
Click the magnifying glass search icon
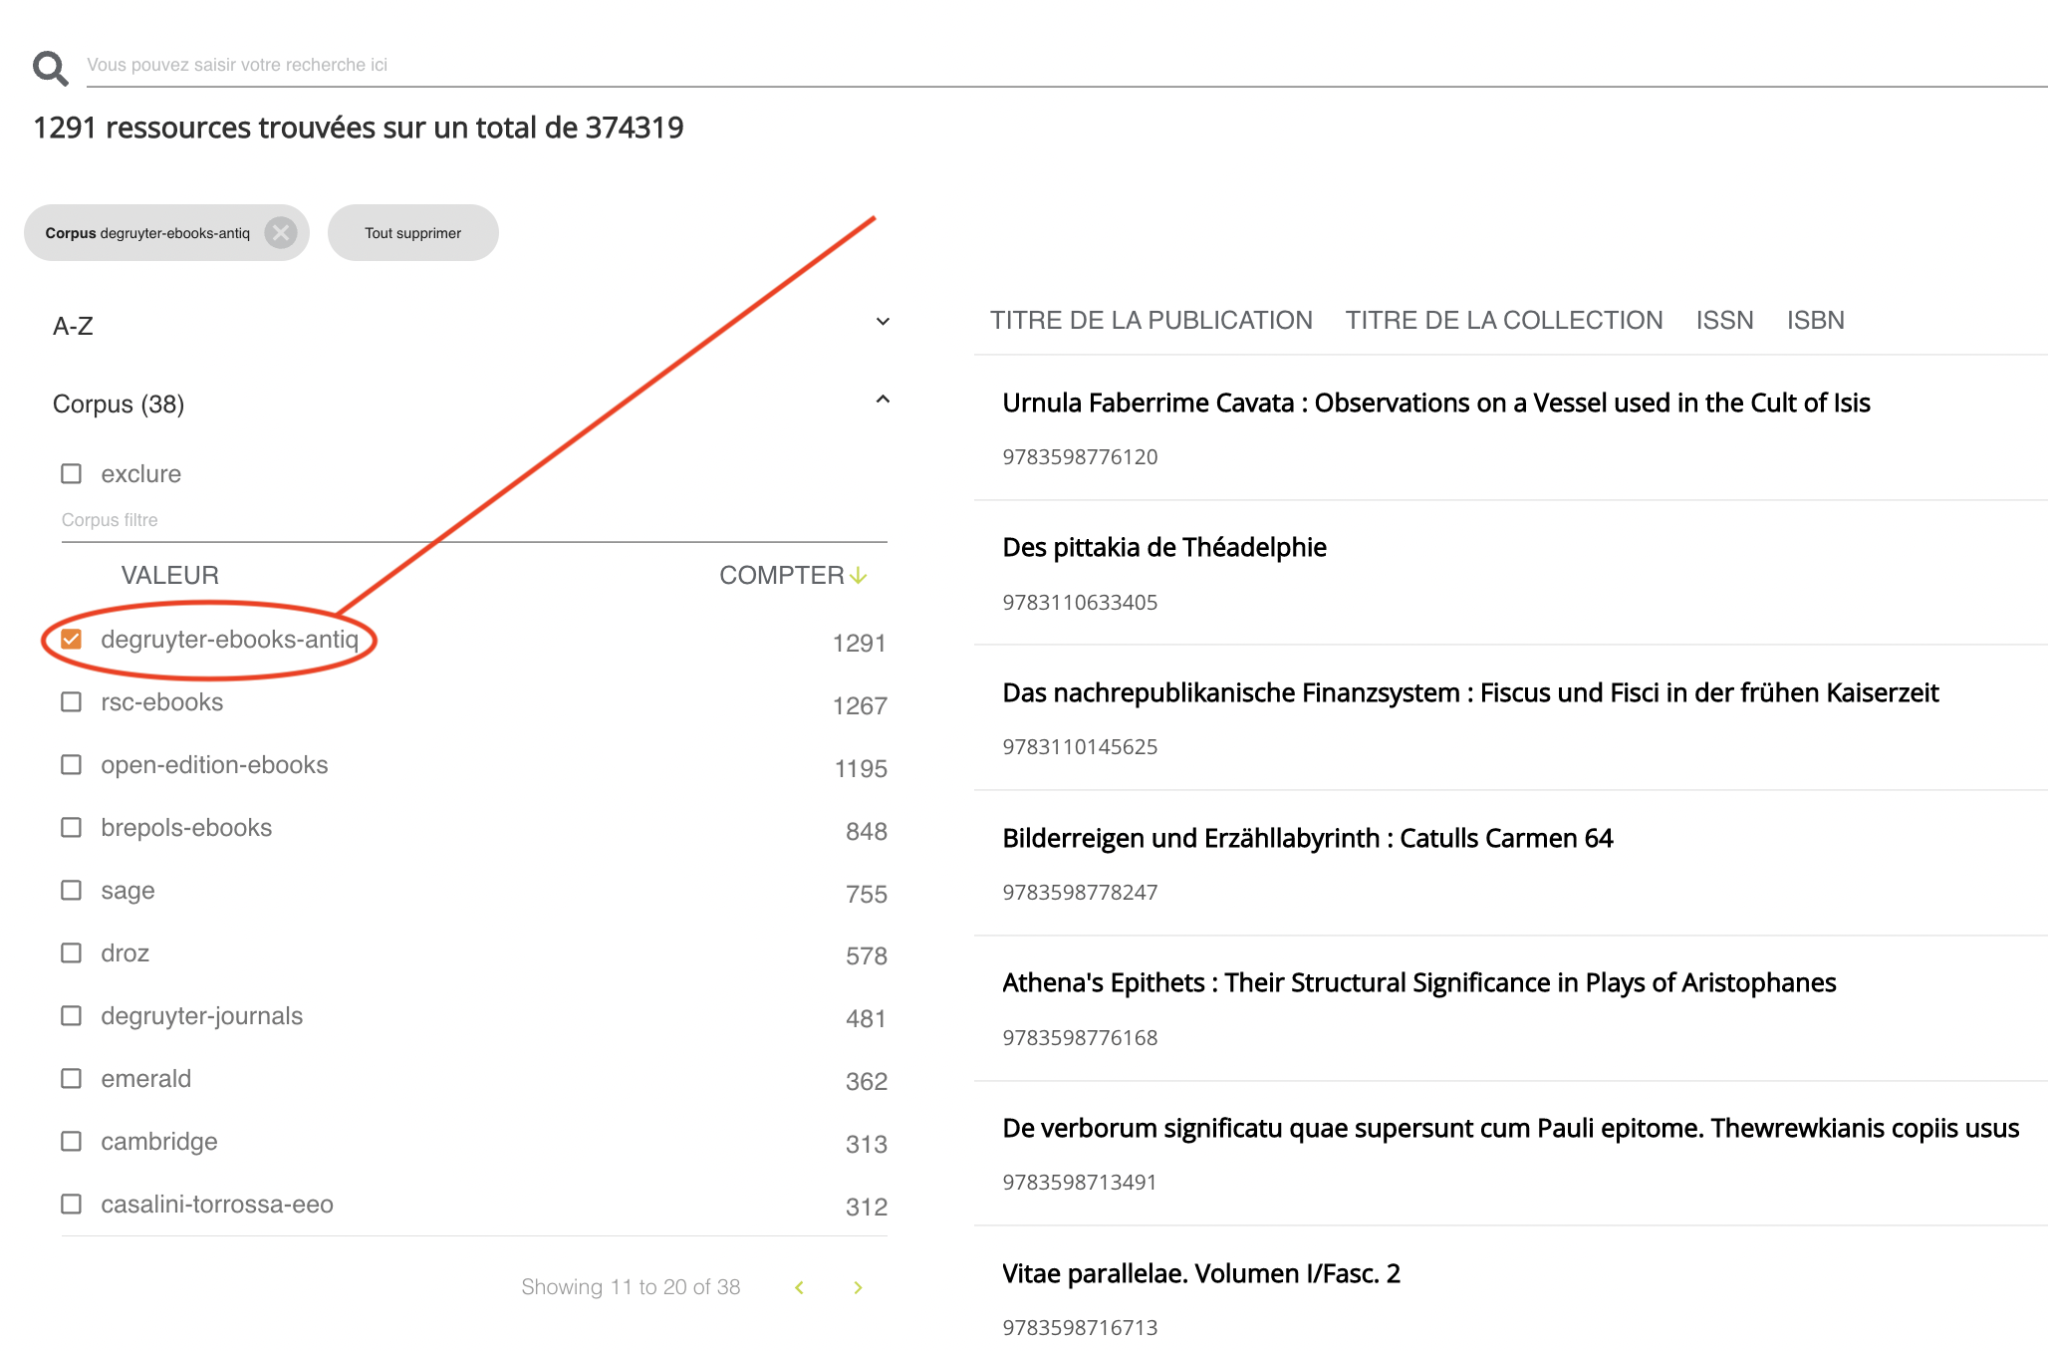50,68
